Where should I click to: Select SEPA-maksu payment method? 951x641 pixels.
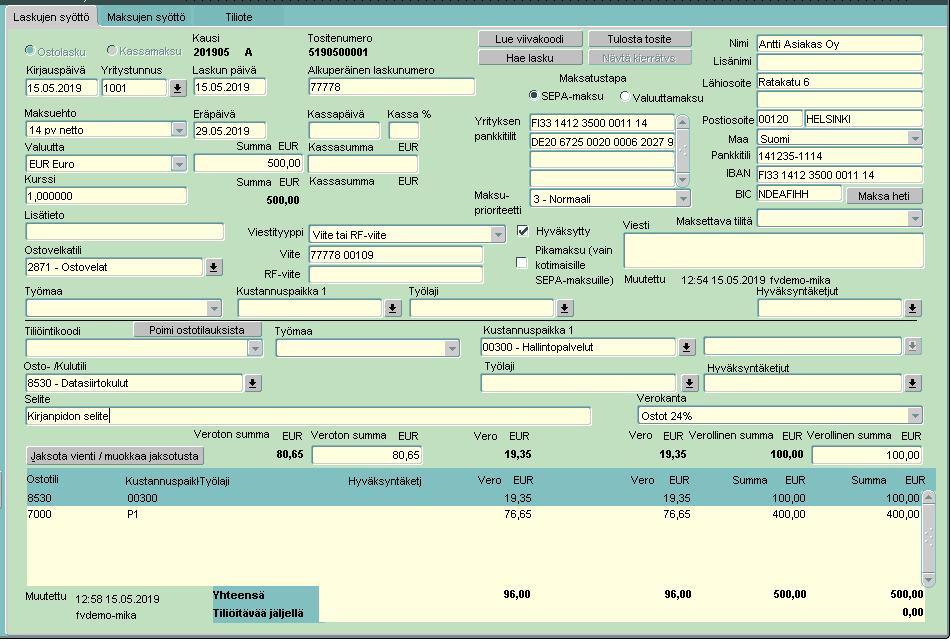point(533,95)
